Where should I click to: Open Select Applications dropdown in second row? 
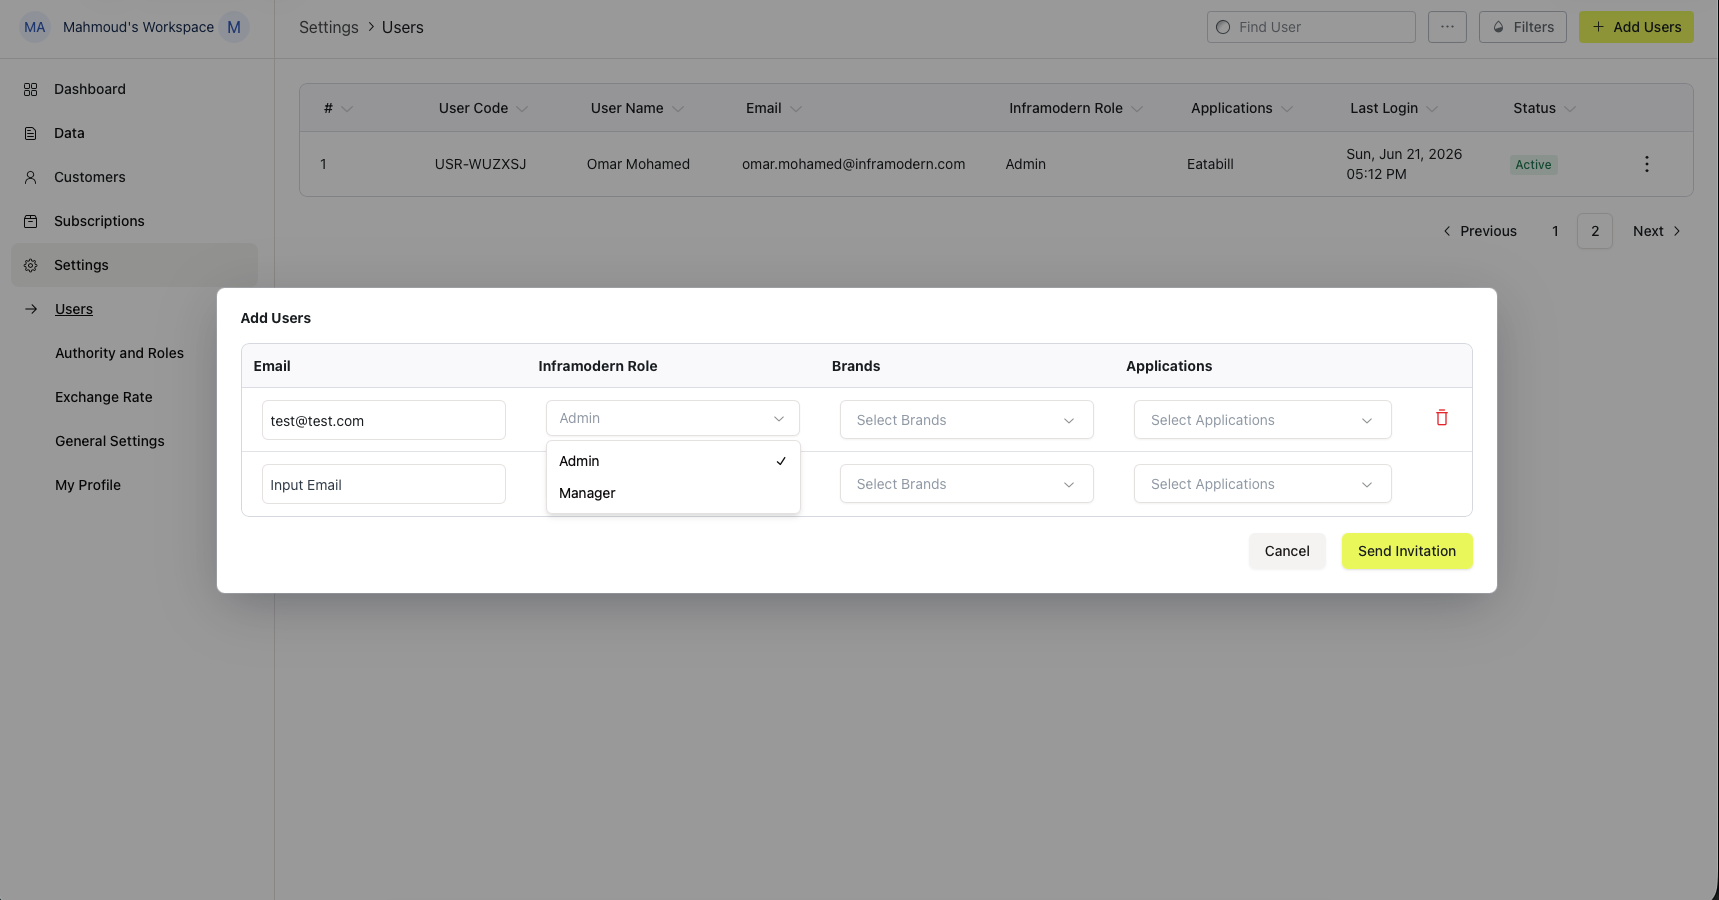[1263, 484]
